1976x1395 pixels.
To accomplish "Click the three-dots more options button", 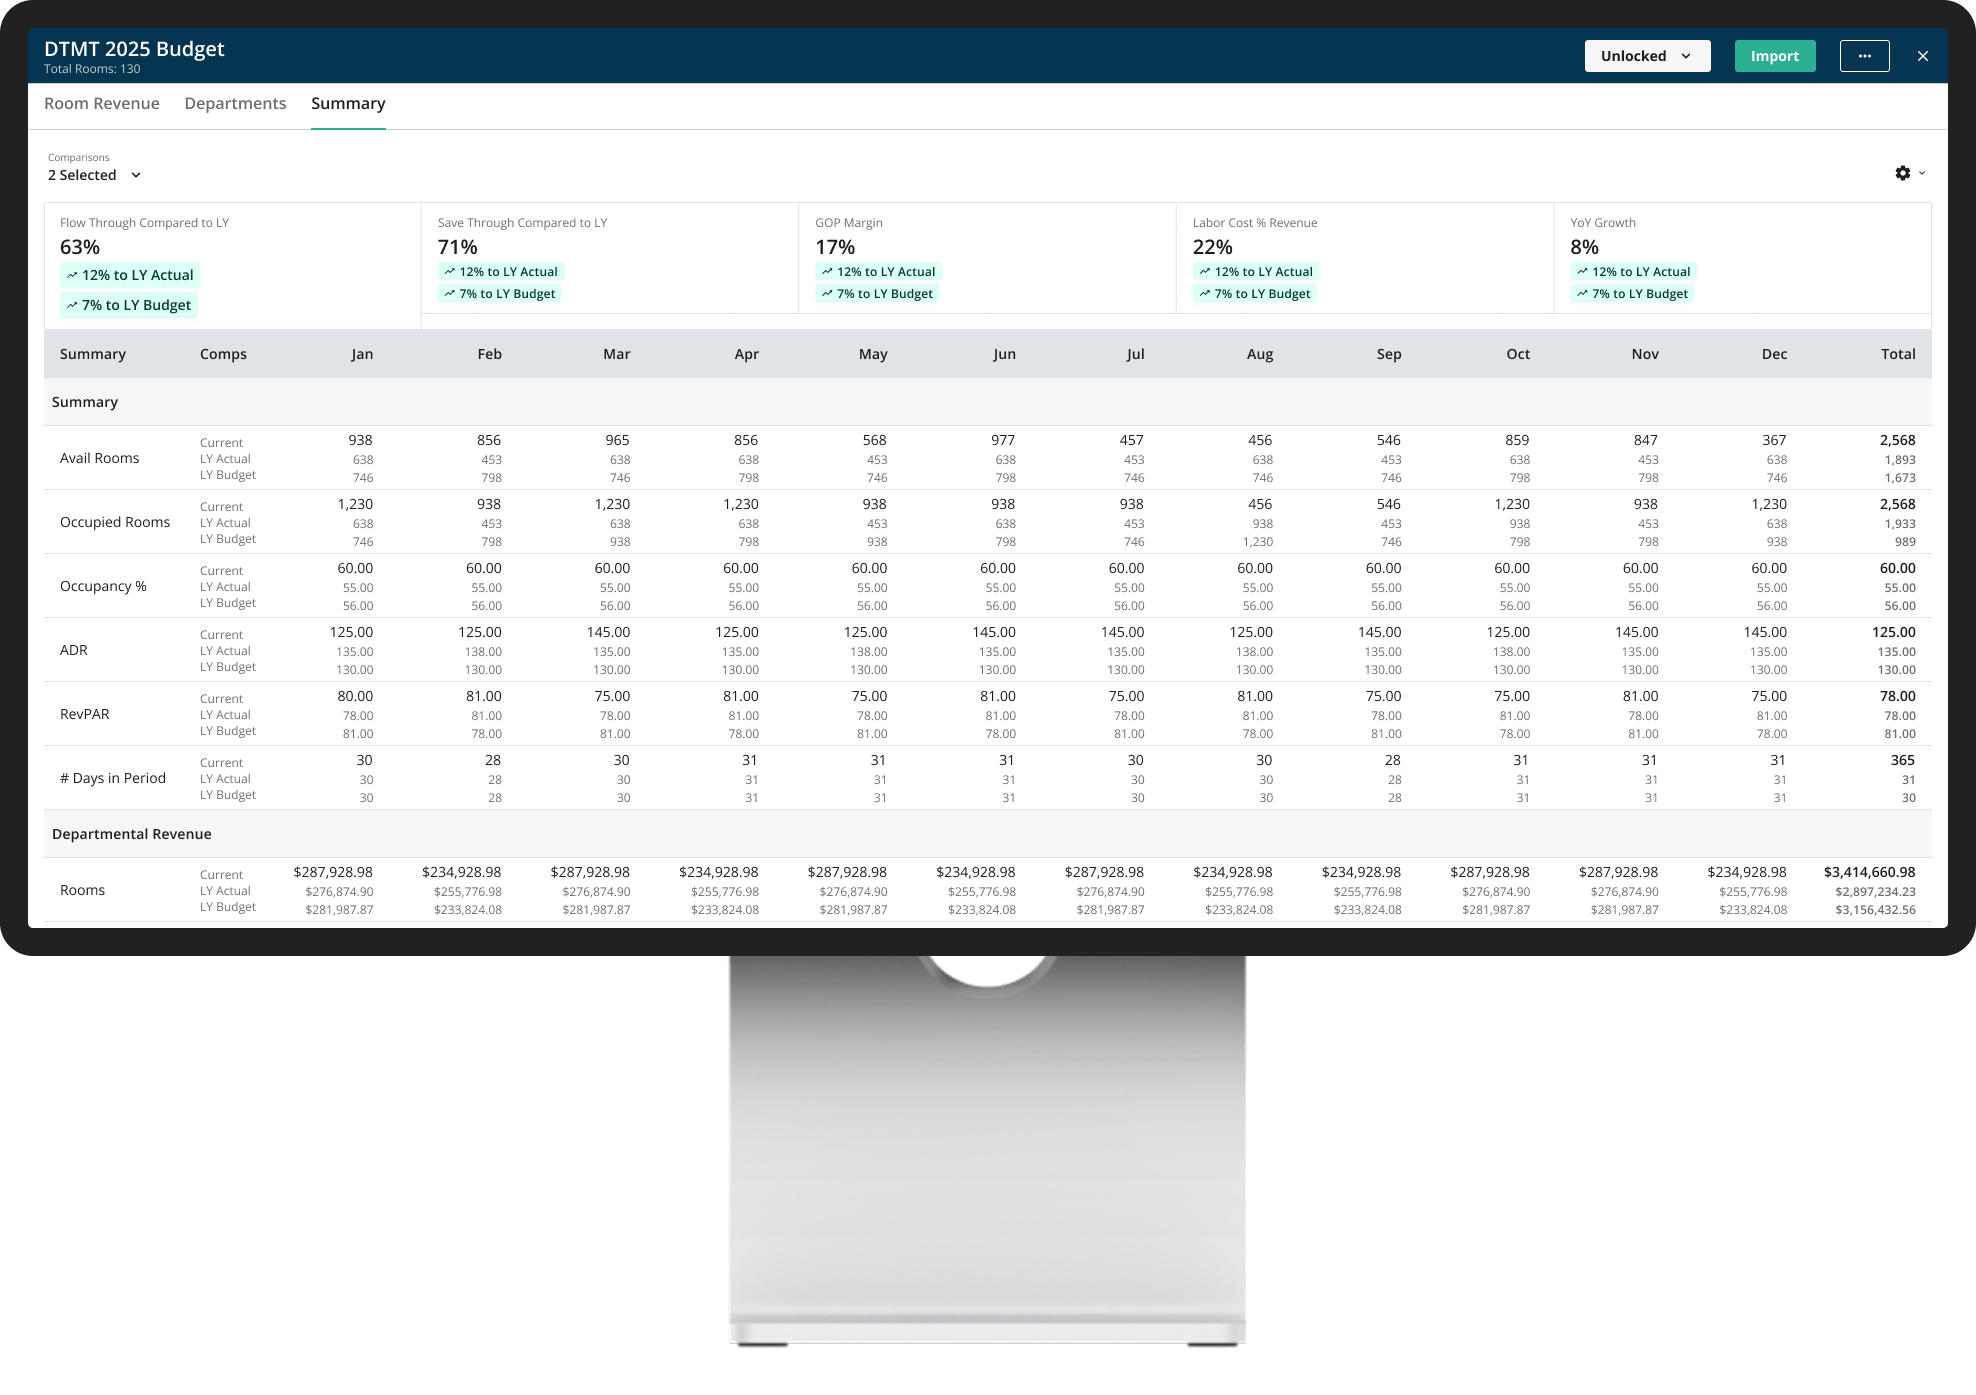I will (1864, 56).
